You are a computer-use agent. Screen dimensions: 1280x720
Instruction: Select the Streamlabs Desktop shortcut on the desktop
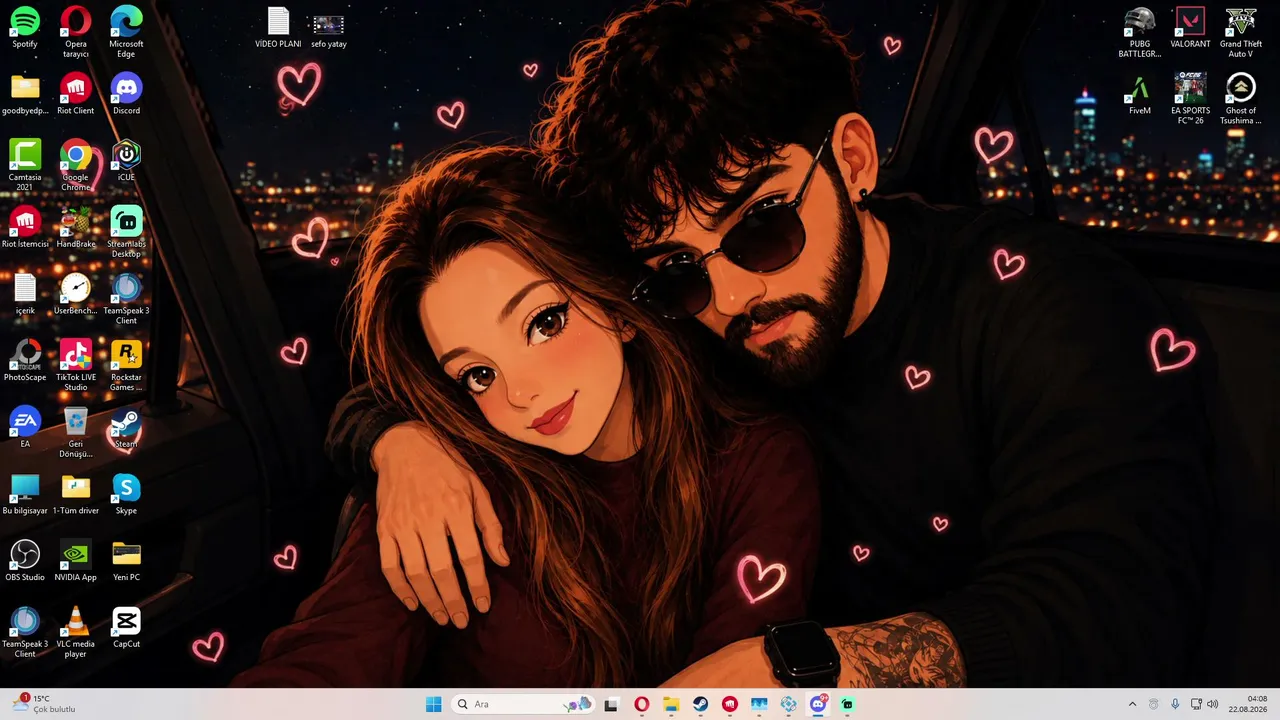coord(126,233)
